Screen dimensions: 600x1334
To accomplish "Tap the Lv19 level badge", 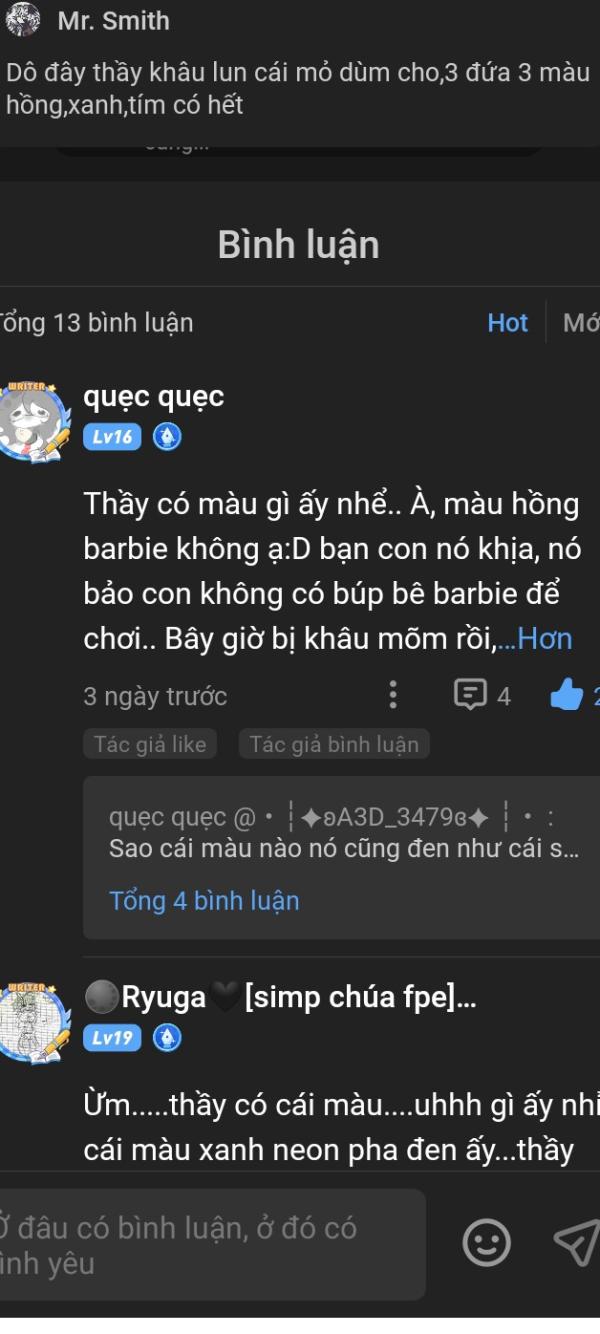I will click(x=112, y=1038).
